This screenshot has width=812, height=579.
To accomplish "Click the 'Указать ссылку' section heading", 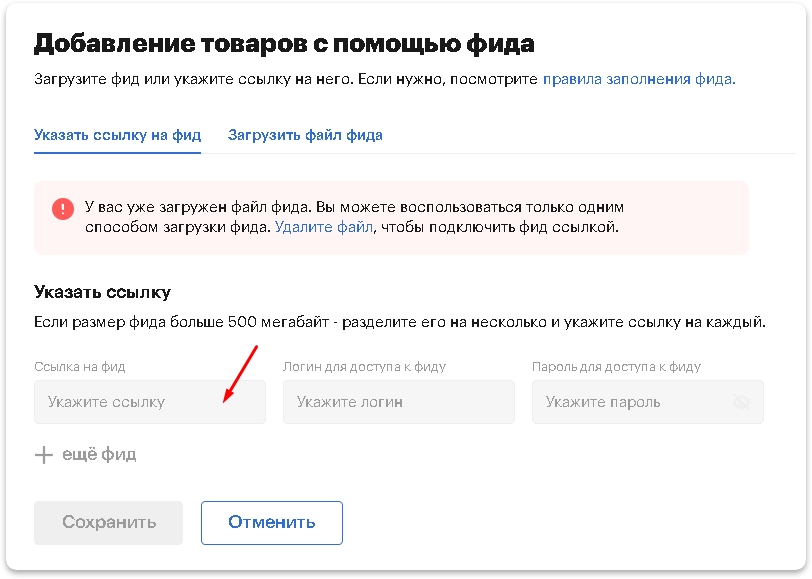I will (102, 292).
